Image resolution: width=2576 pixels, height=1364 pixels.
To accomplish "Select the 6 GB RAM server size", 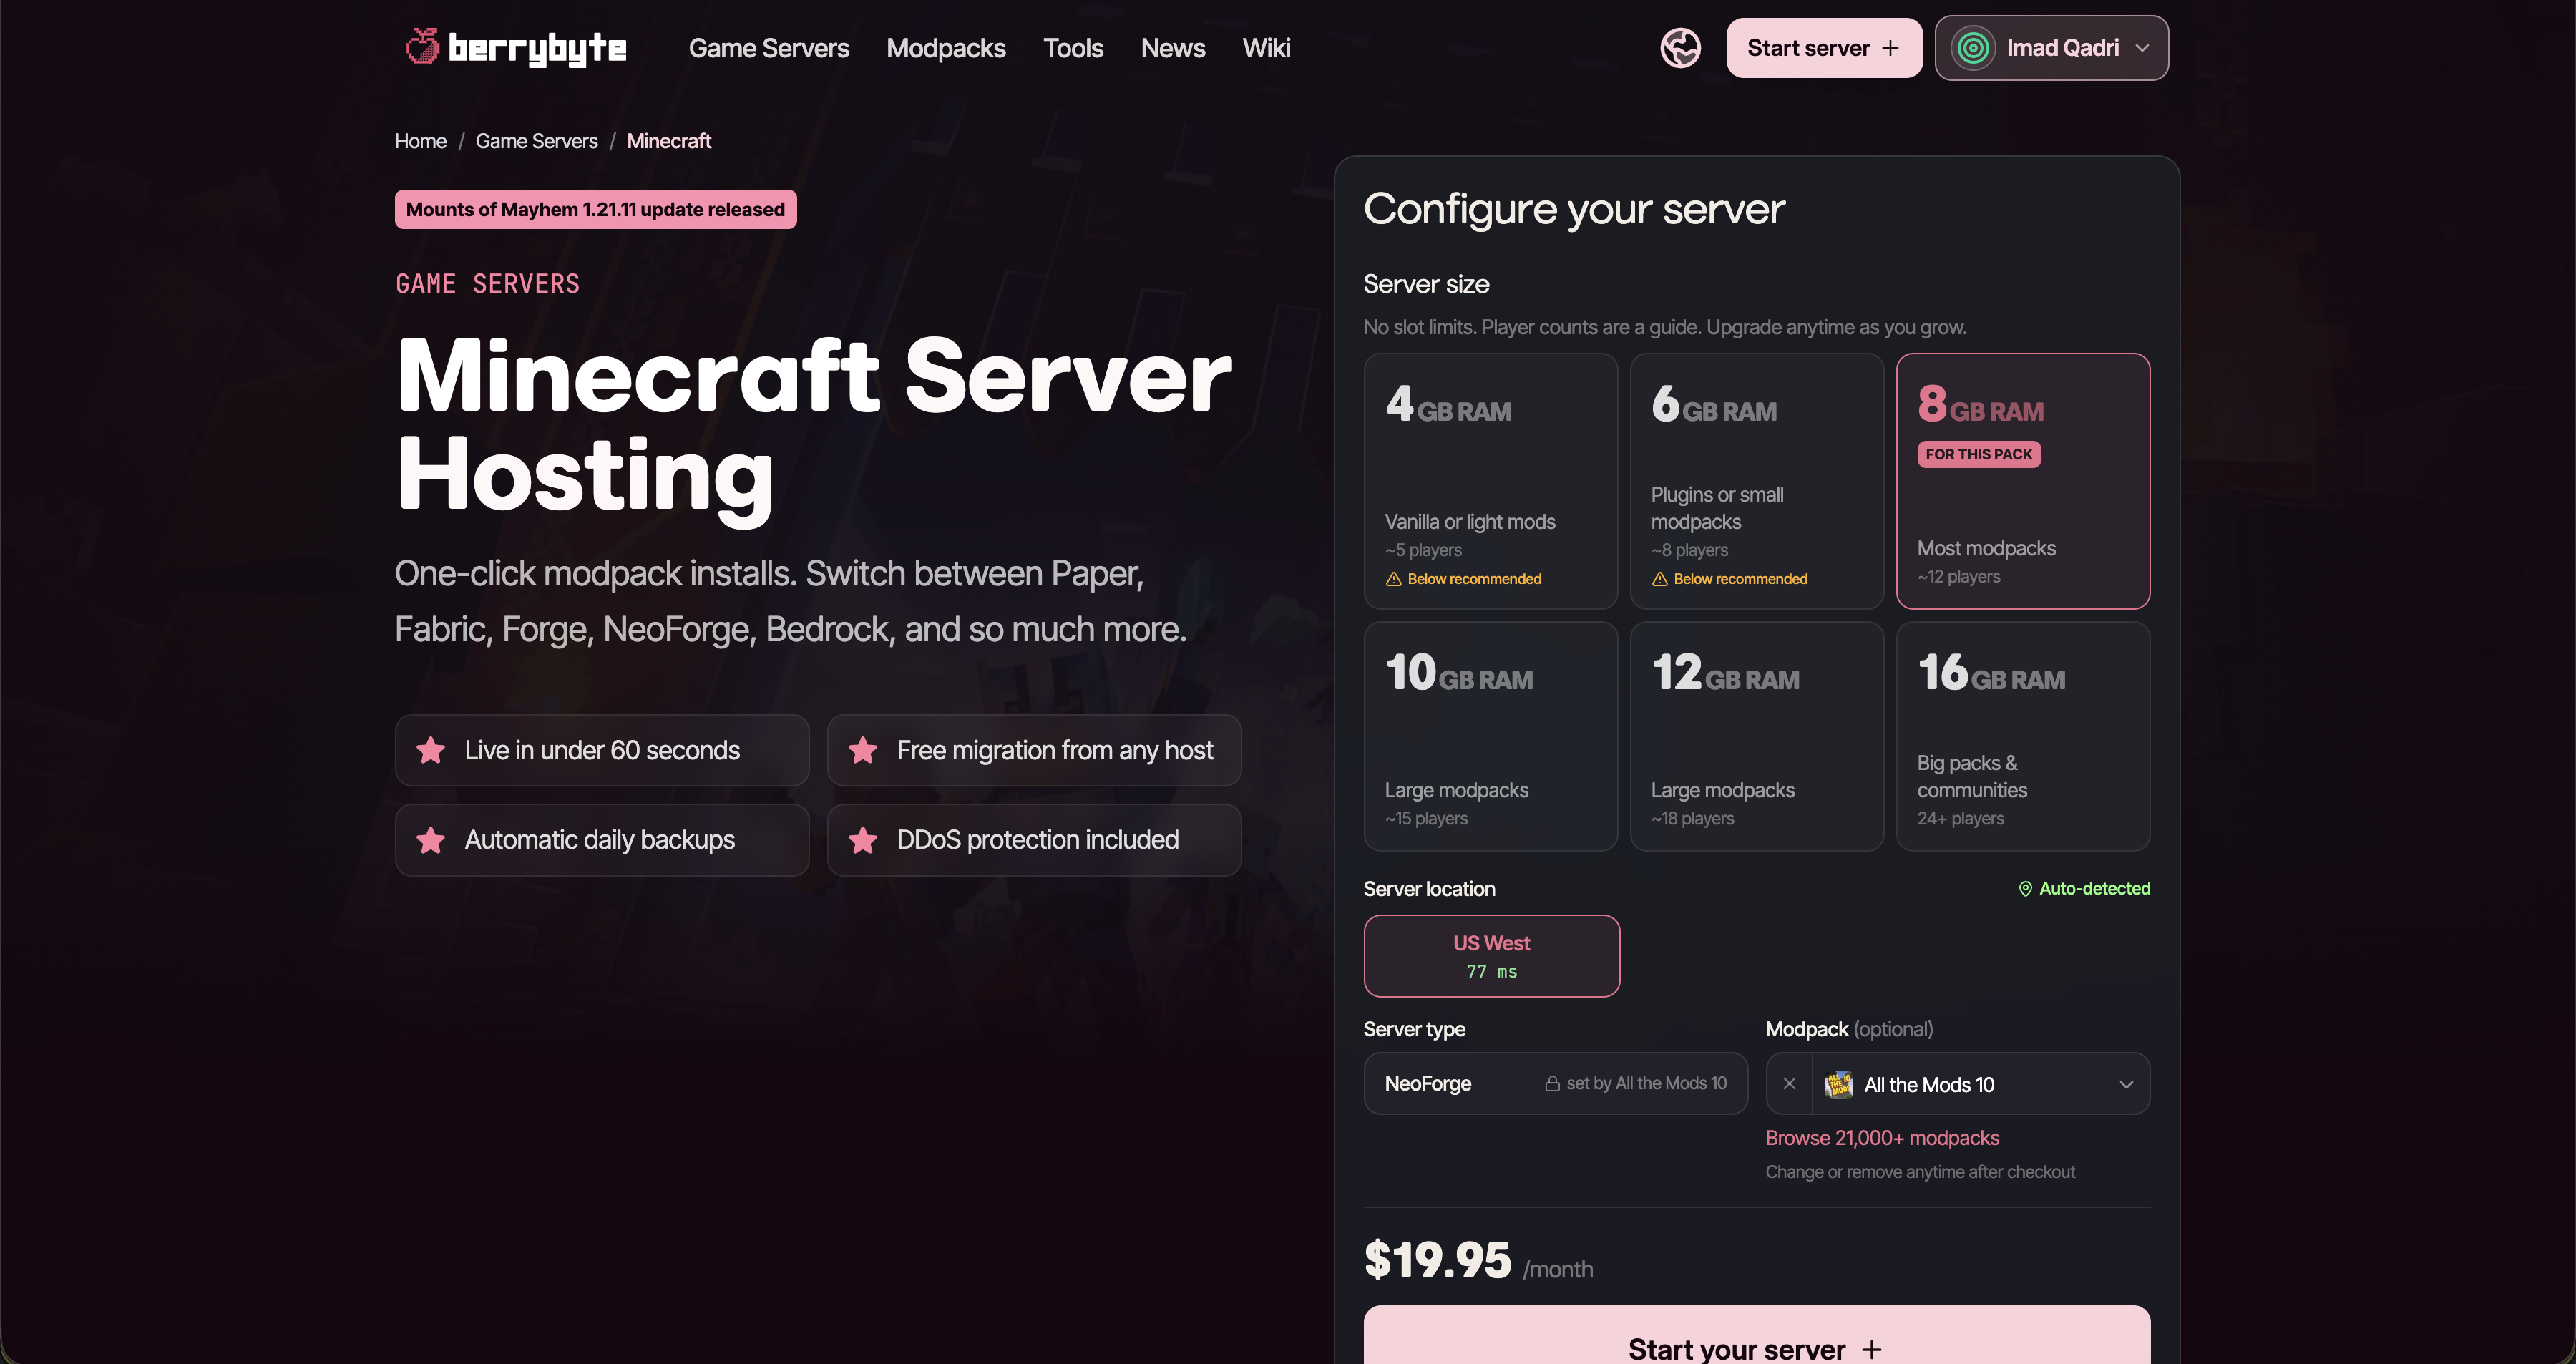I will [1756, 481].
